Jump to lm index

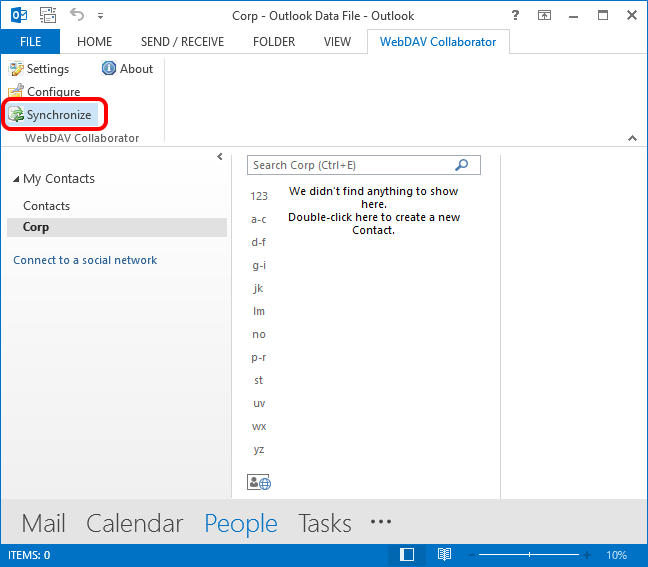pos(259,311)
